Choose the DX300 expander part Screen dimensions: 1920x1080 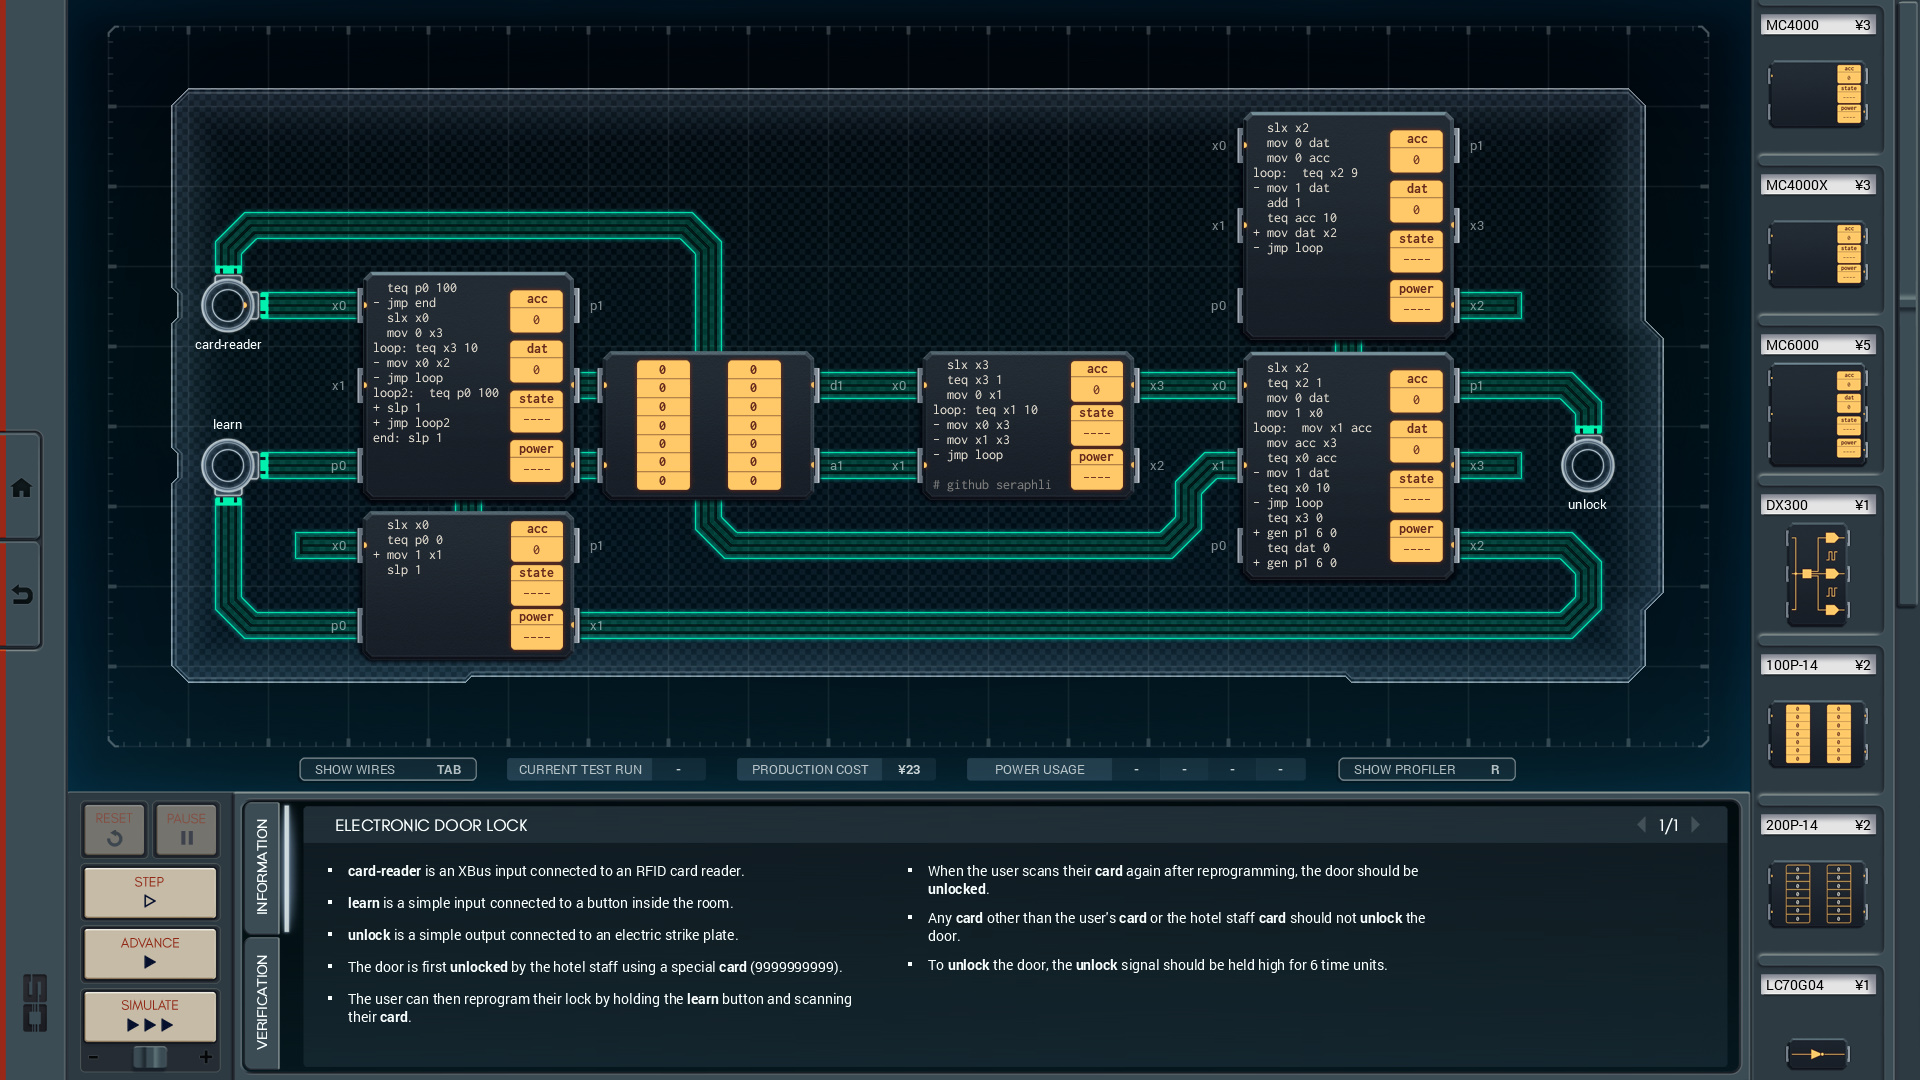pyautogui.click(x=1817, y=575)
